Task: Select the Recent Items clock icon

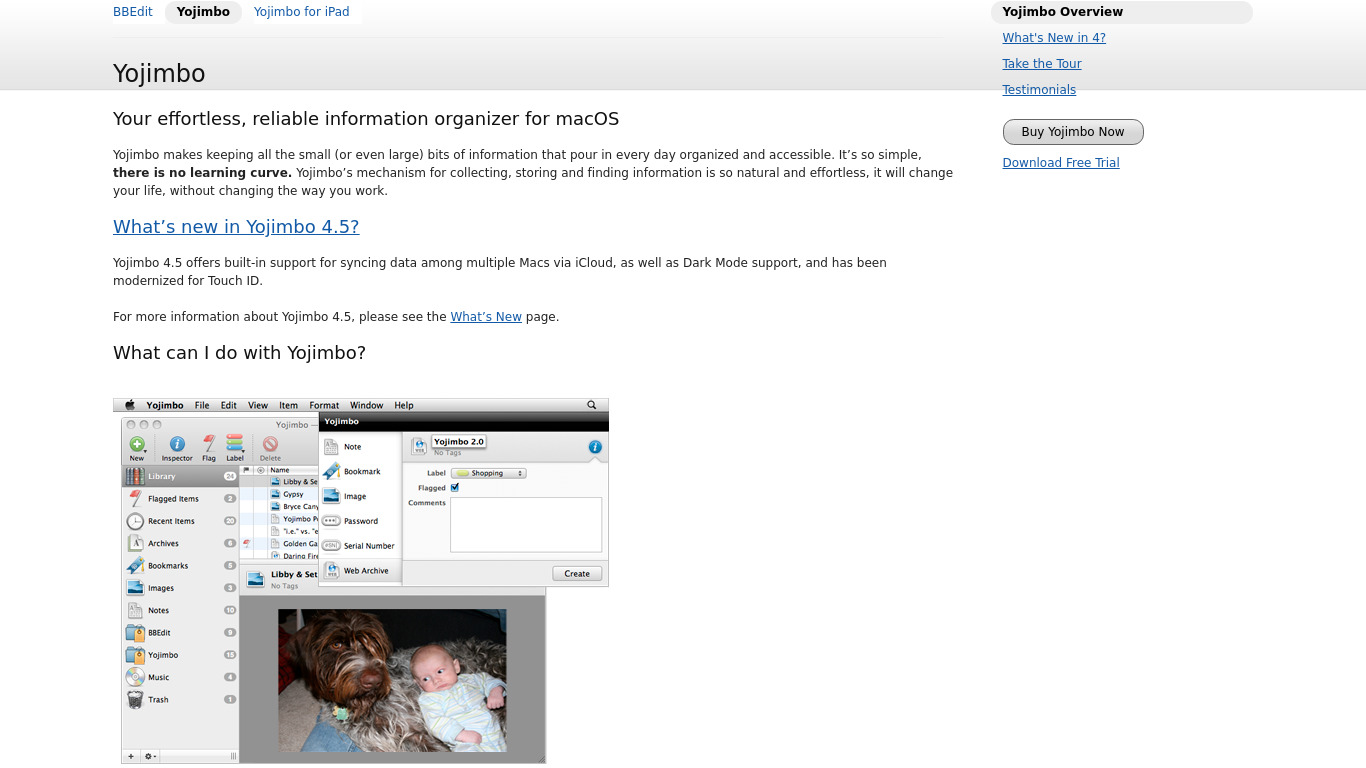Action: coord(135,521)
